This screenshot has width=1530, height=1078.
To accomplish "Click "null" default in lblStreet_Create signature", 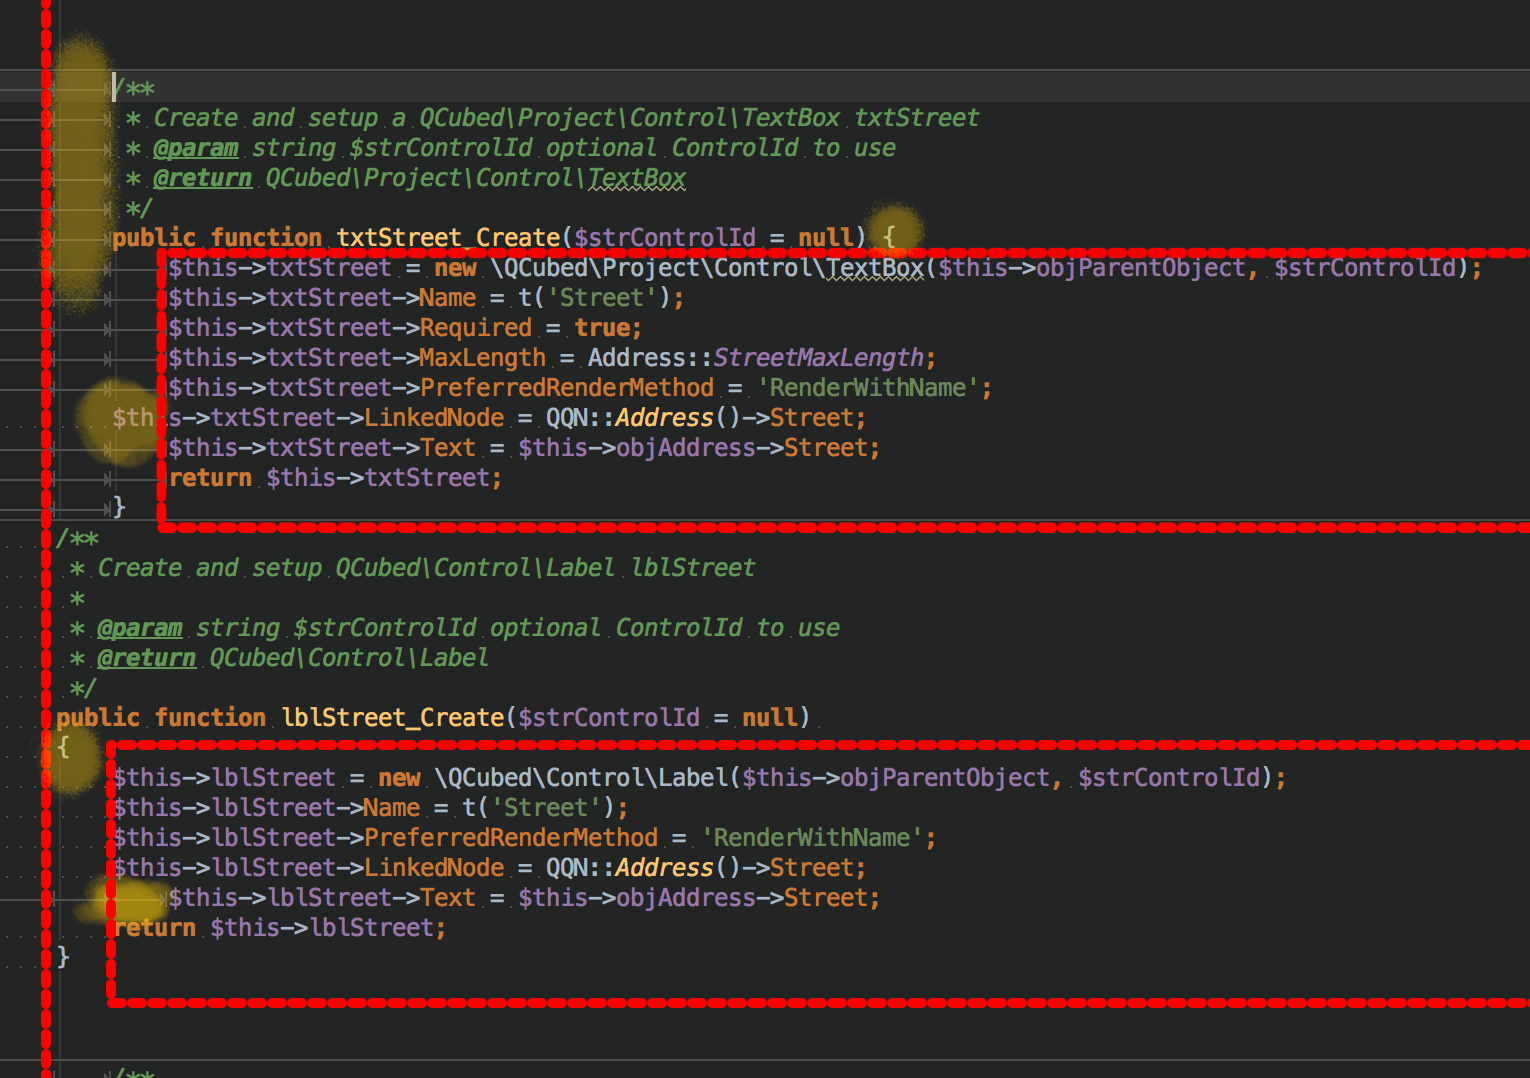I will (770, 718).
